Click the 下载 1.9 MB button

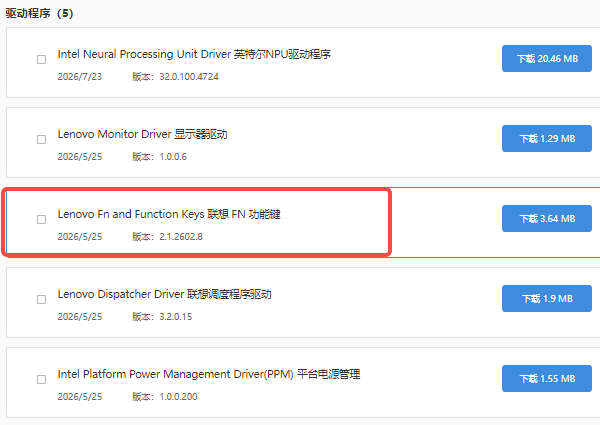pyautogui.click(x=547, y=298)
